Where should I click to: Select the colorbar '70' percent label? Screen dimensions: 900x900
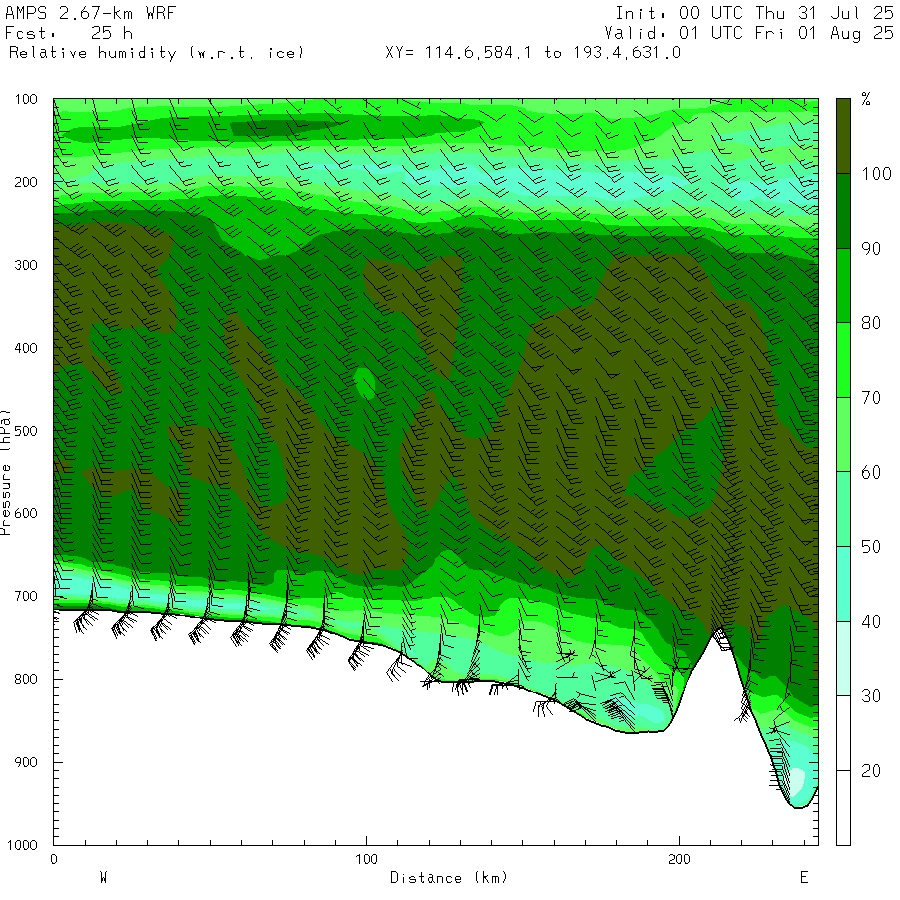[871, 398]
